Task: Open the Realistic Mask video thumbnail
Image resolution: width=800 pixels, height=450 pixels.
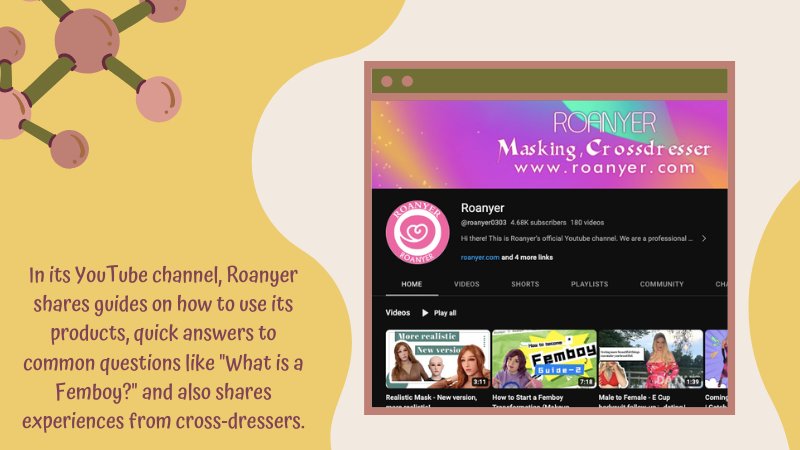Action: pos(437,358)
